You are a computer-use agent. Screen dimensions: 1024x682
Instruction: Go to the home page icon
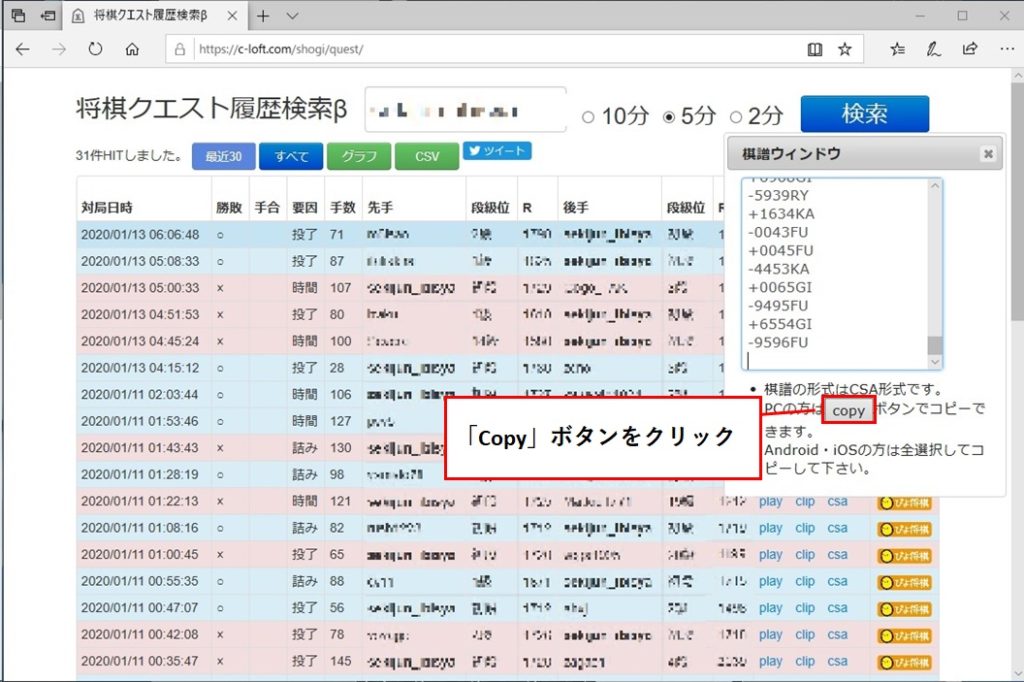pos(133,49)
